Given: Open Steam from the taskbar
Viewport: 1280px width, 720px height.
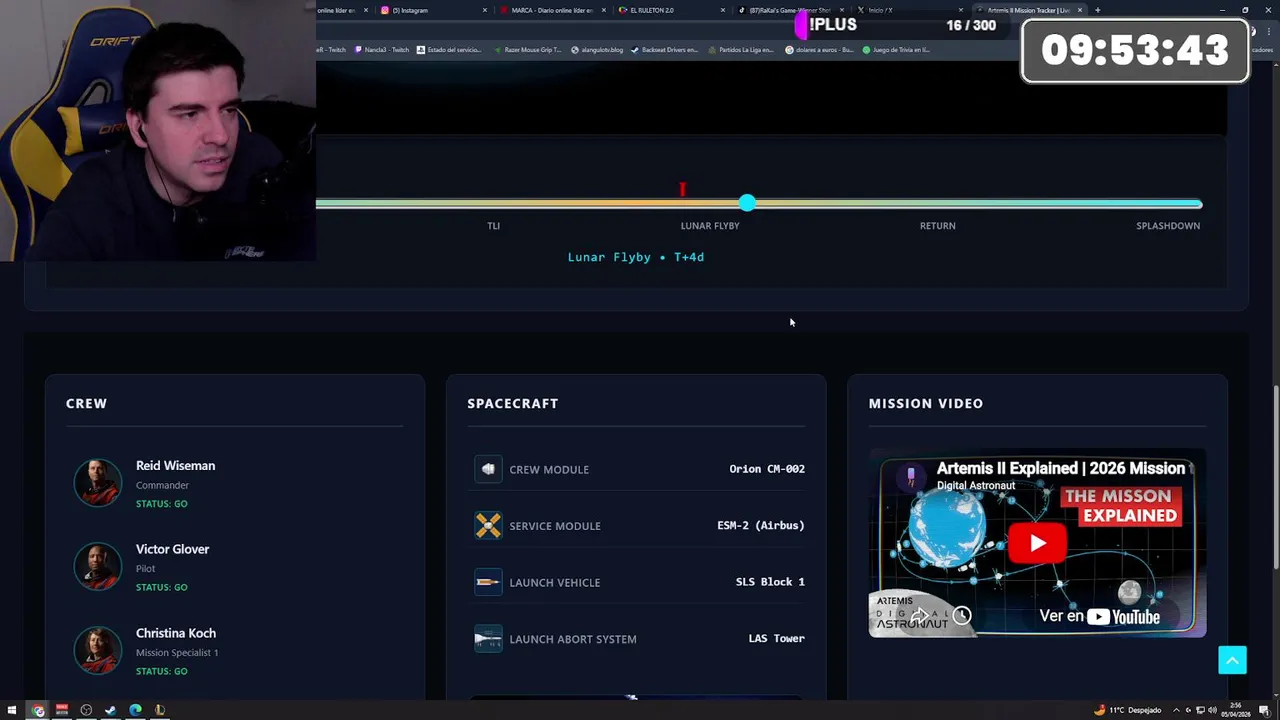Looking at the screenshot, I should (110, 710).
